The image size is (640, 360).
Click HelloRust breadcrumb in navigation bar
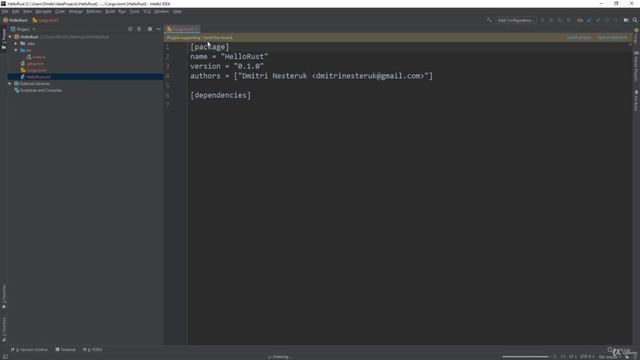pyautogui.click(x=15, y=20)
